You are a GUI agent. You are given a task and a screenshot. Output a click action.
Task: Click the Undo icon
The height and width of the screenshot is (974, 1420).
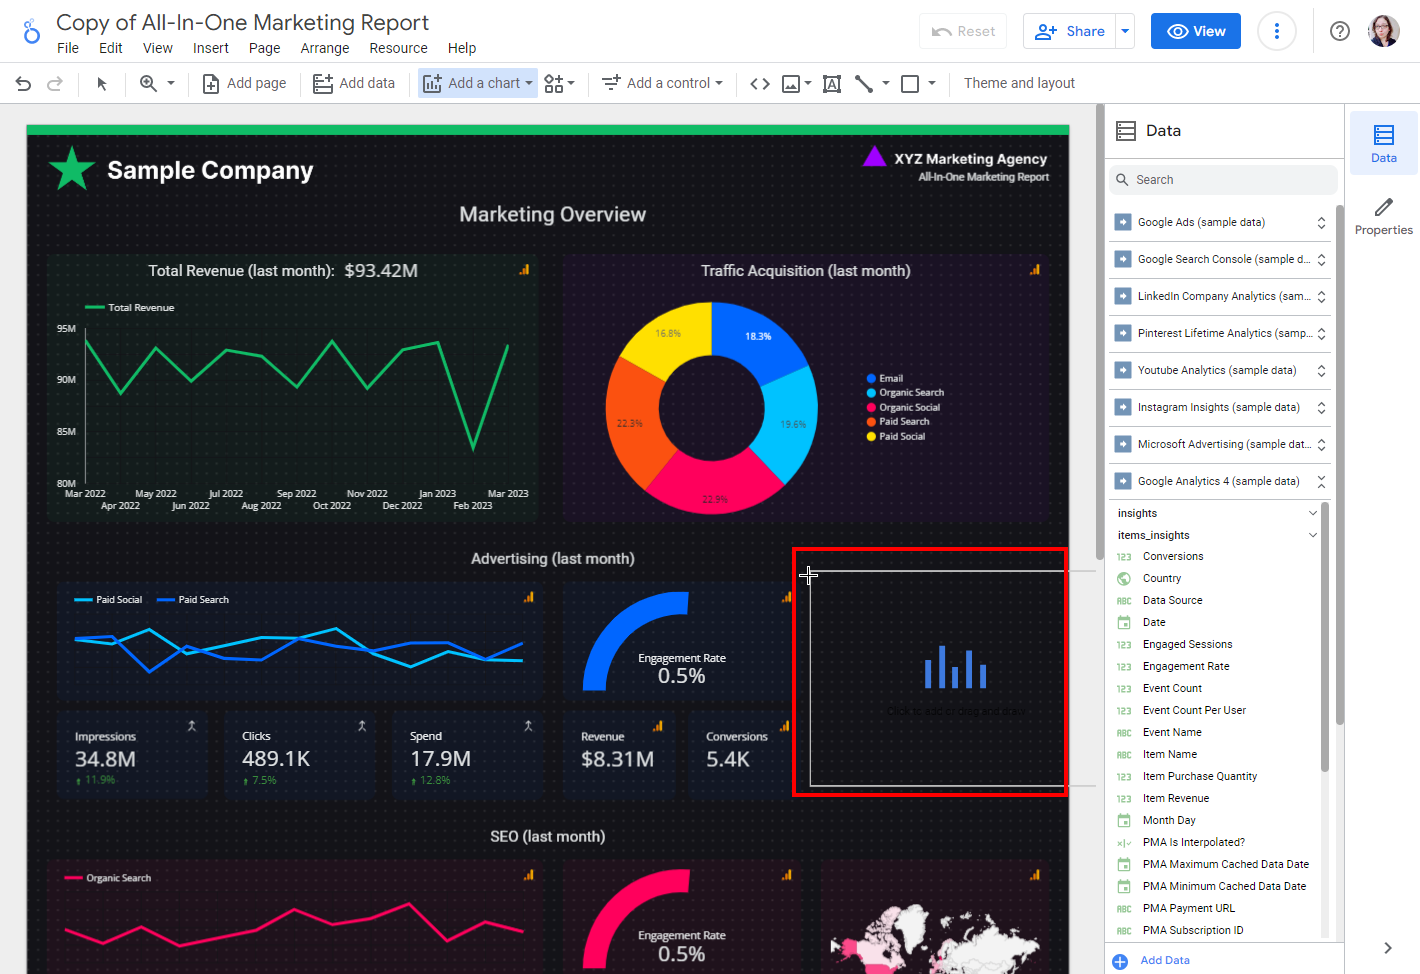click(23, 83)
